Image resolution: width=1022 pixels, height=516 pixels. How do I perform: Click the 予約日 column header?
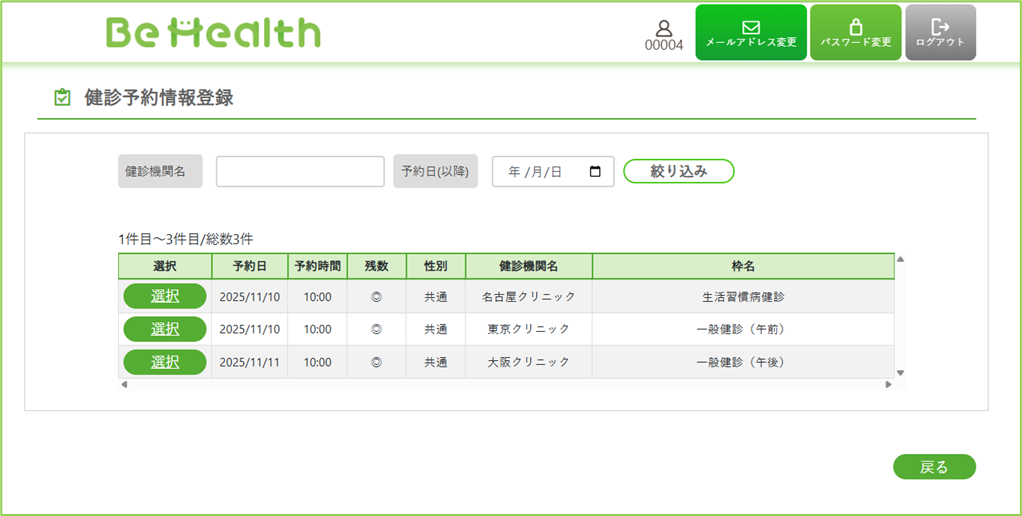(250, 266)
